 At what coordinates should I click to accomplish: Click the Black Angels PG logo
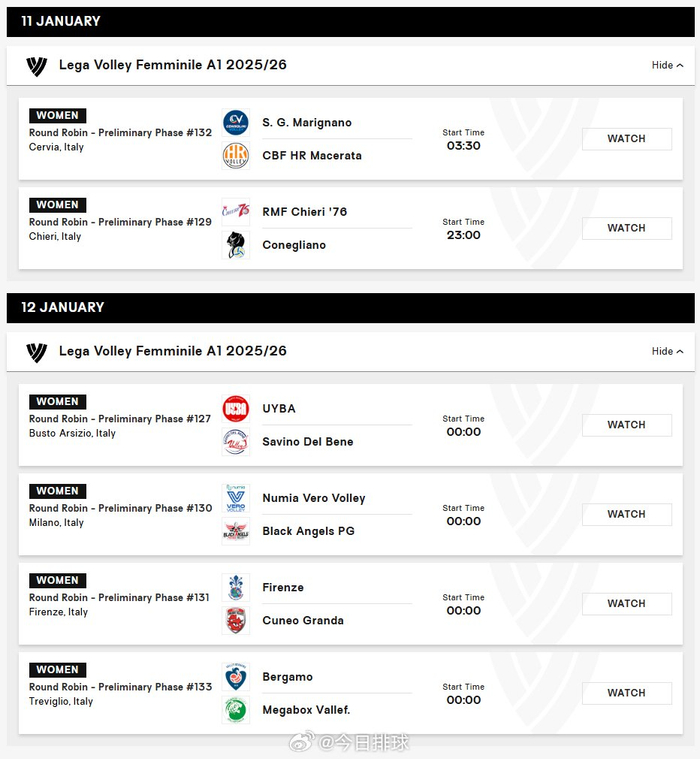(x=236, y=531)
